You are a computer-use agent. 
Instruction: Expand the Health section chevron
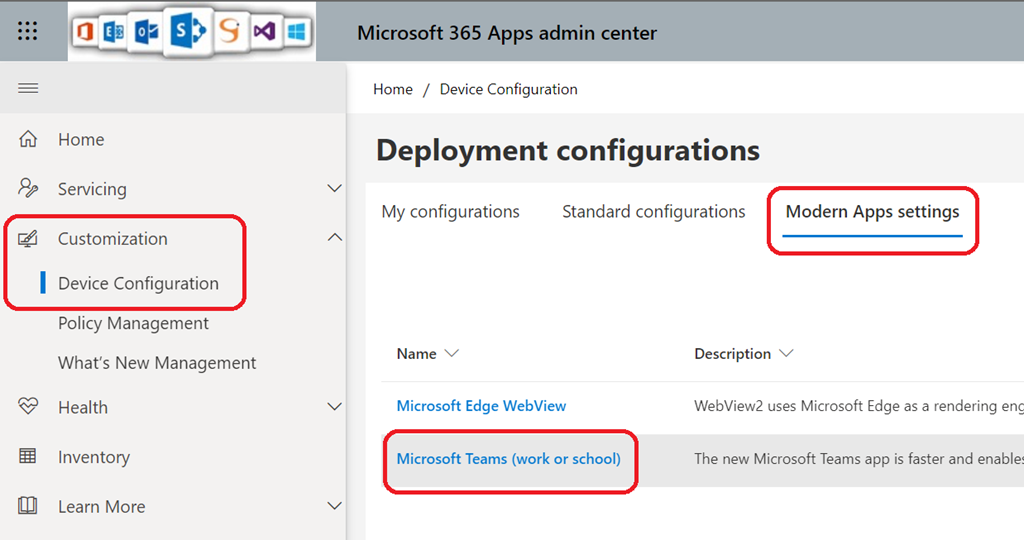point(335,407)
